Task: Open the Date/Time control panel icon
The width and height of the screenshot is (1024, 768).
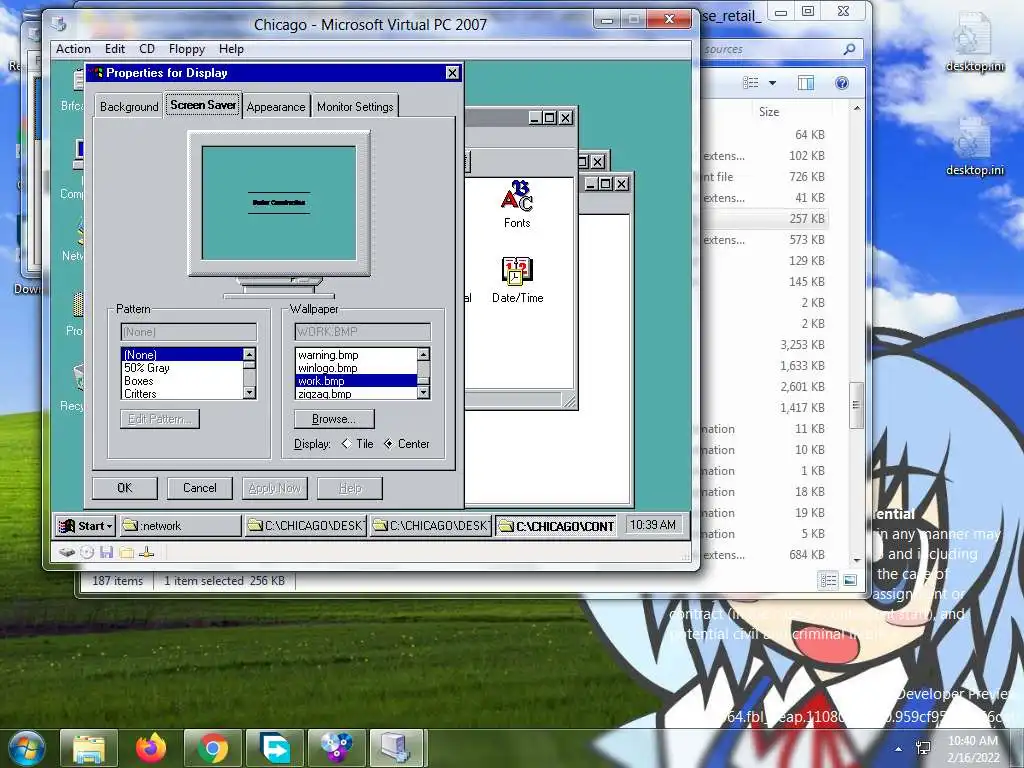Action: [517, 280]
